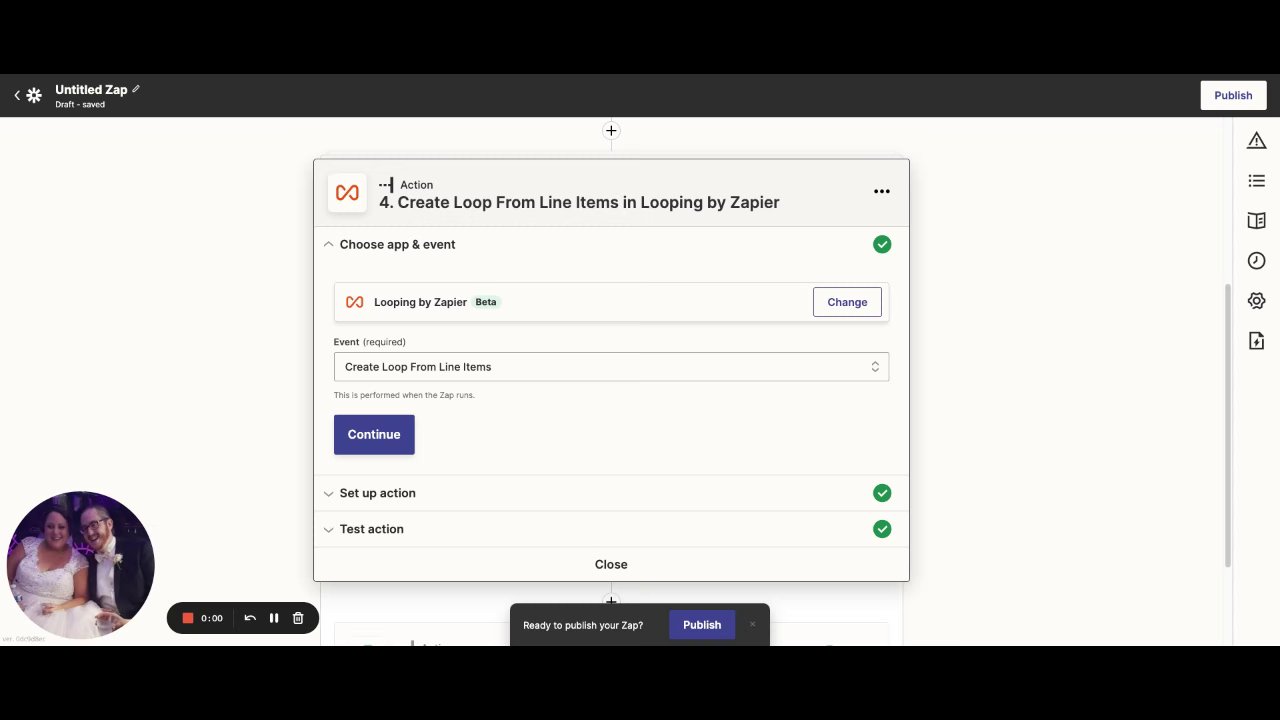Delete the recording with trash icon
Image resolution: width=1280 pixels, height=720 pixels.
298,618
